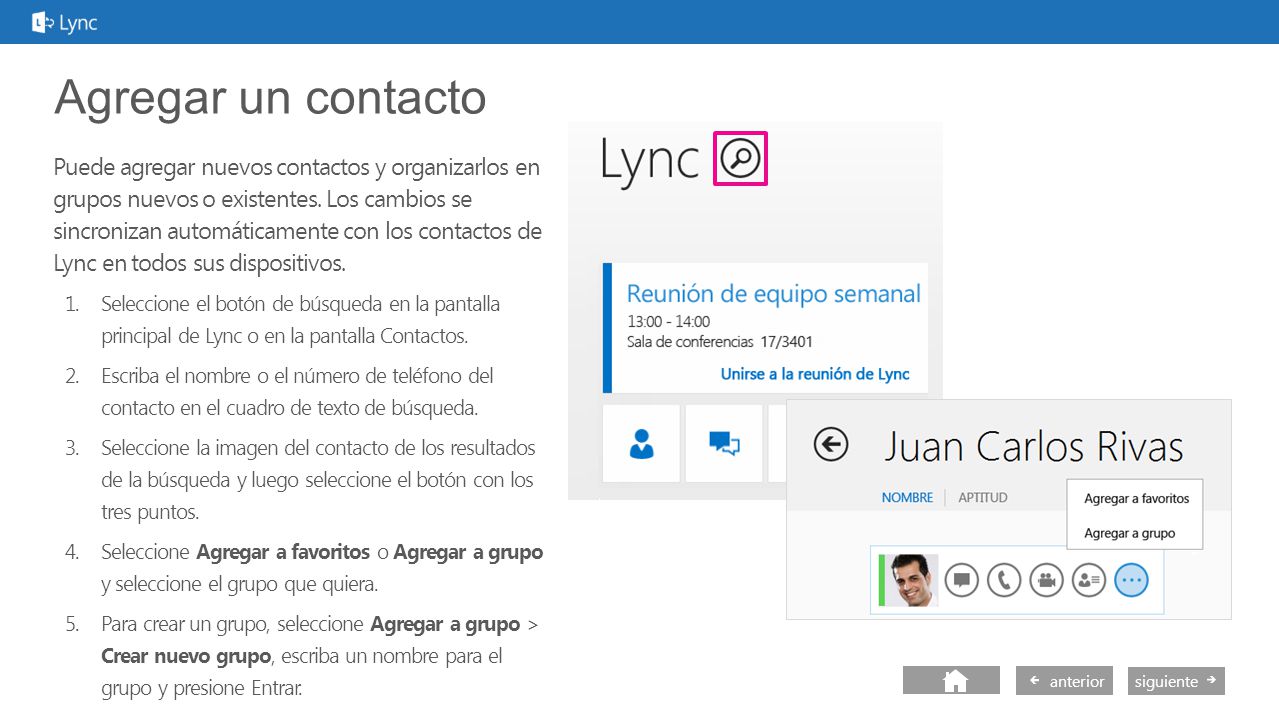Click the Agregar un contacto heading
This screenshot has height=720, width=1279.
click(270, 97)
